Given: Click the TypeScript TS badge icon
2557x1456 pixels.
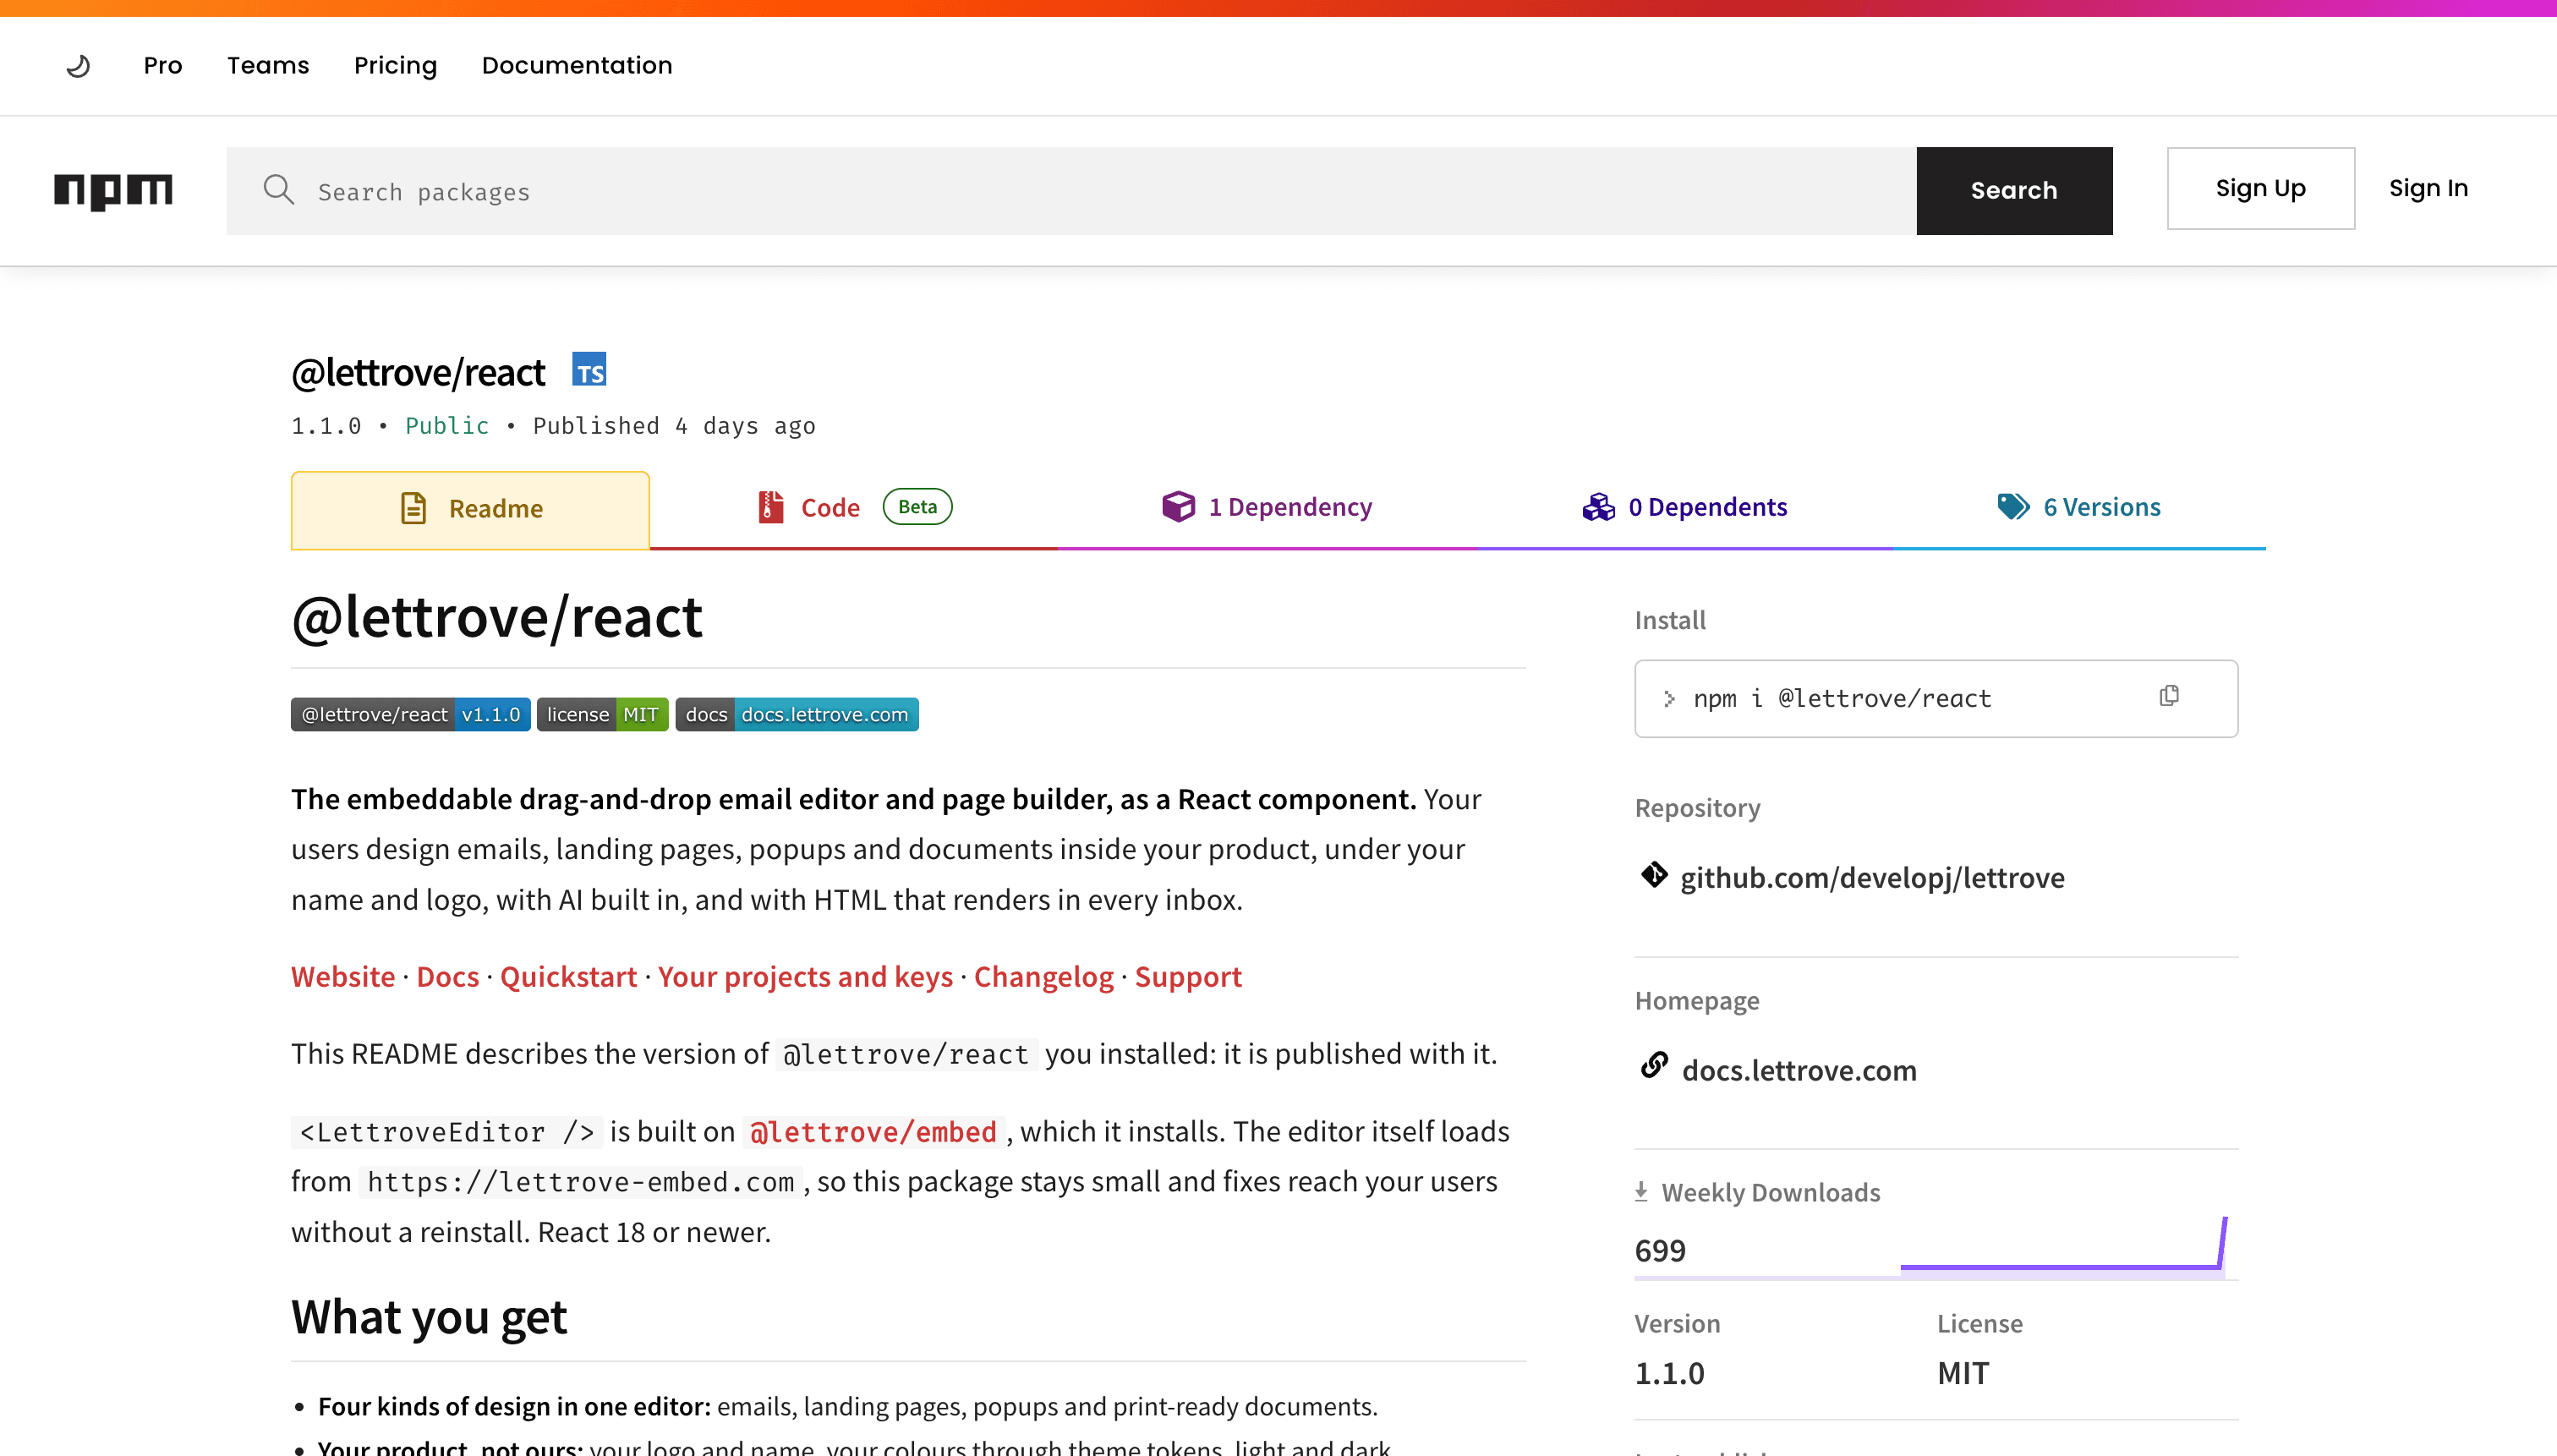Looking at the screenshot, I should click(589, 370).
